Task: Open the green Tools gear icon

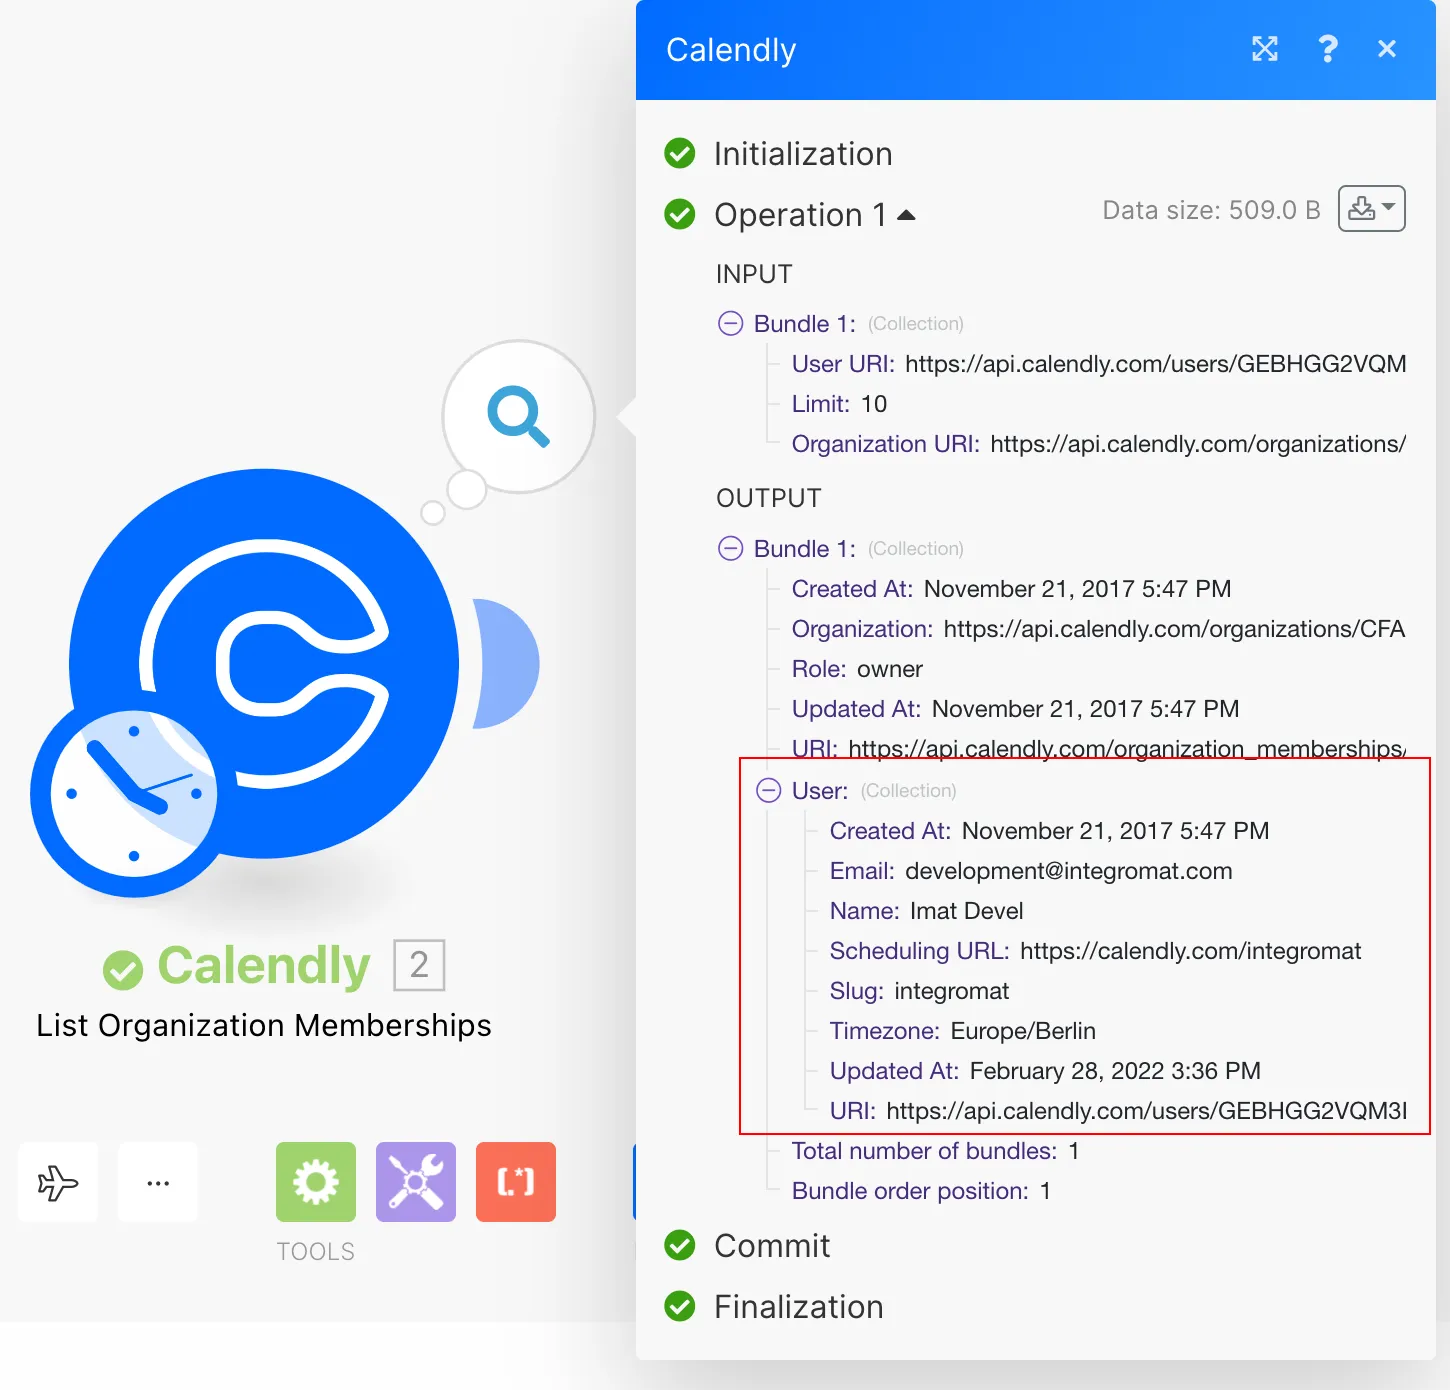Action: click(x=316, y=1182)
